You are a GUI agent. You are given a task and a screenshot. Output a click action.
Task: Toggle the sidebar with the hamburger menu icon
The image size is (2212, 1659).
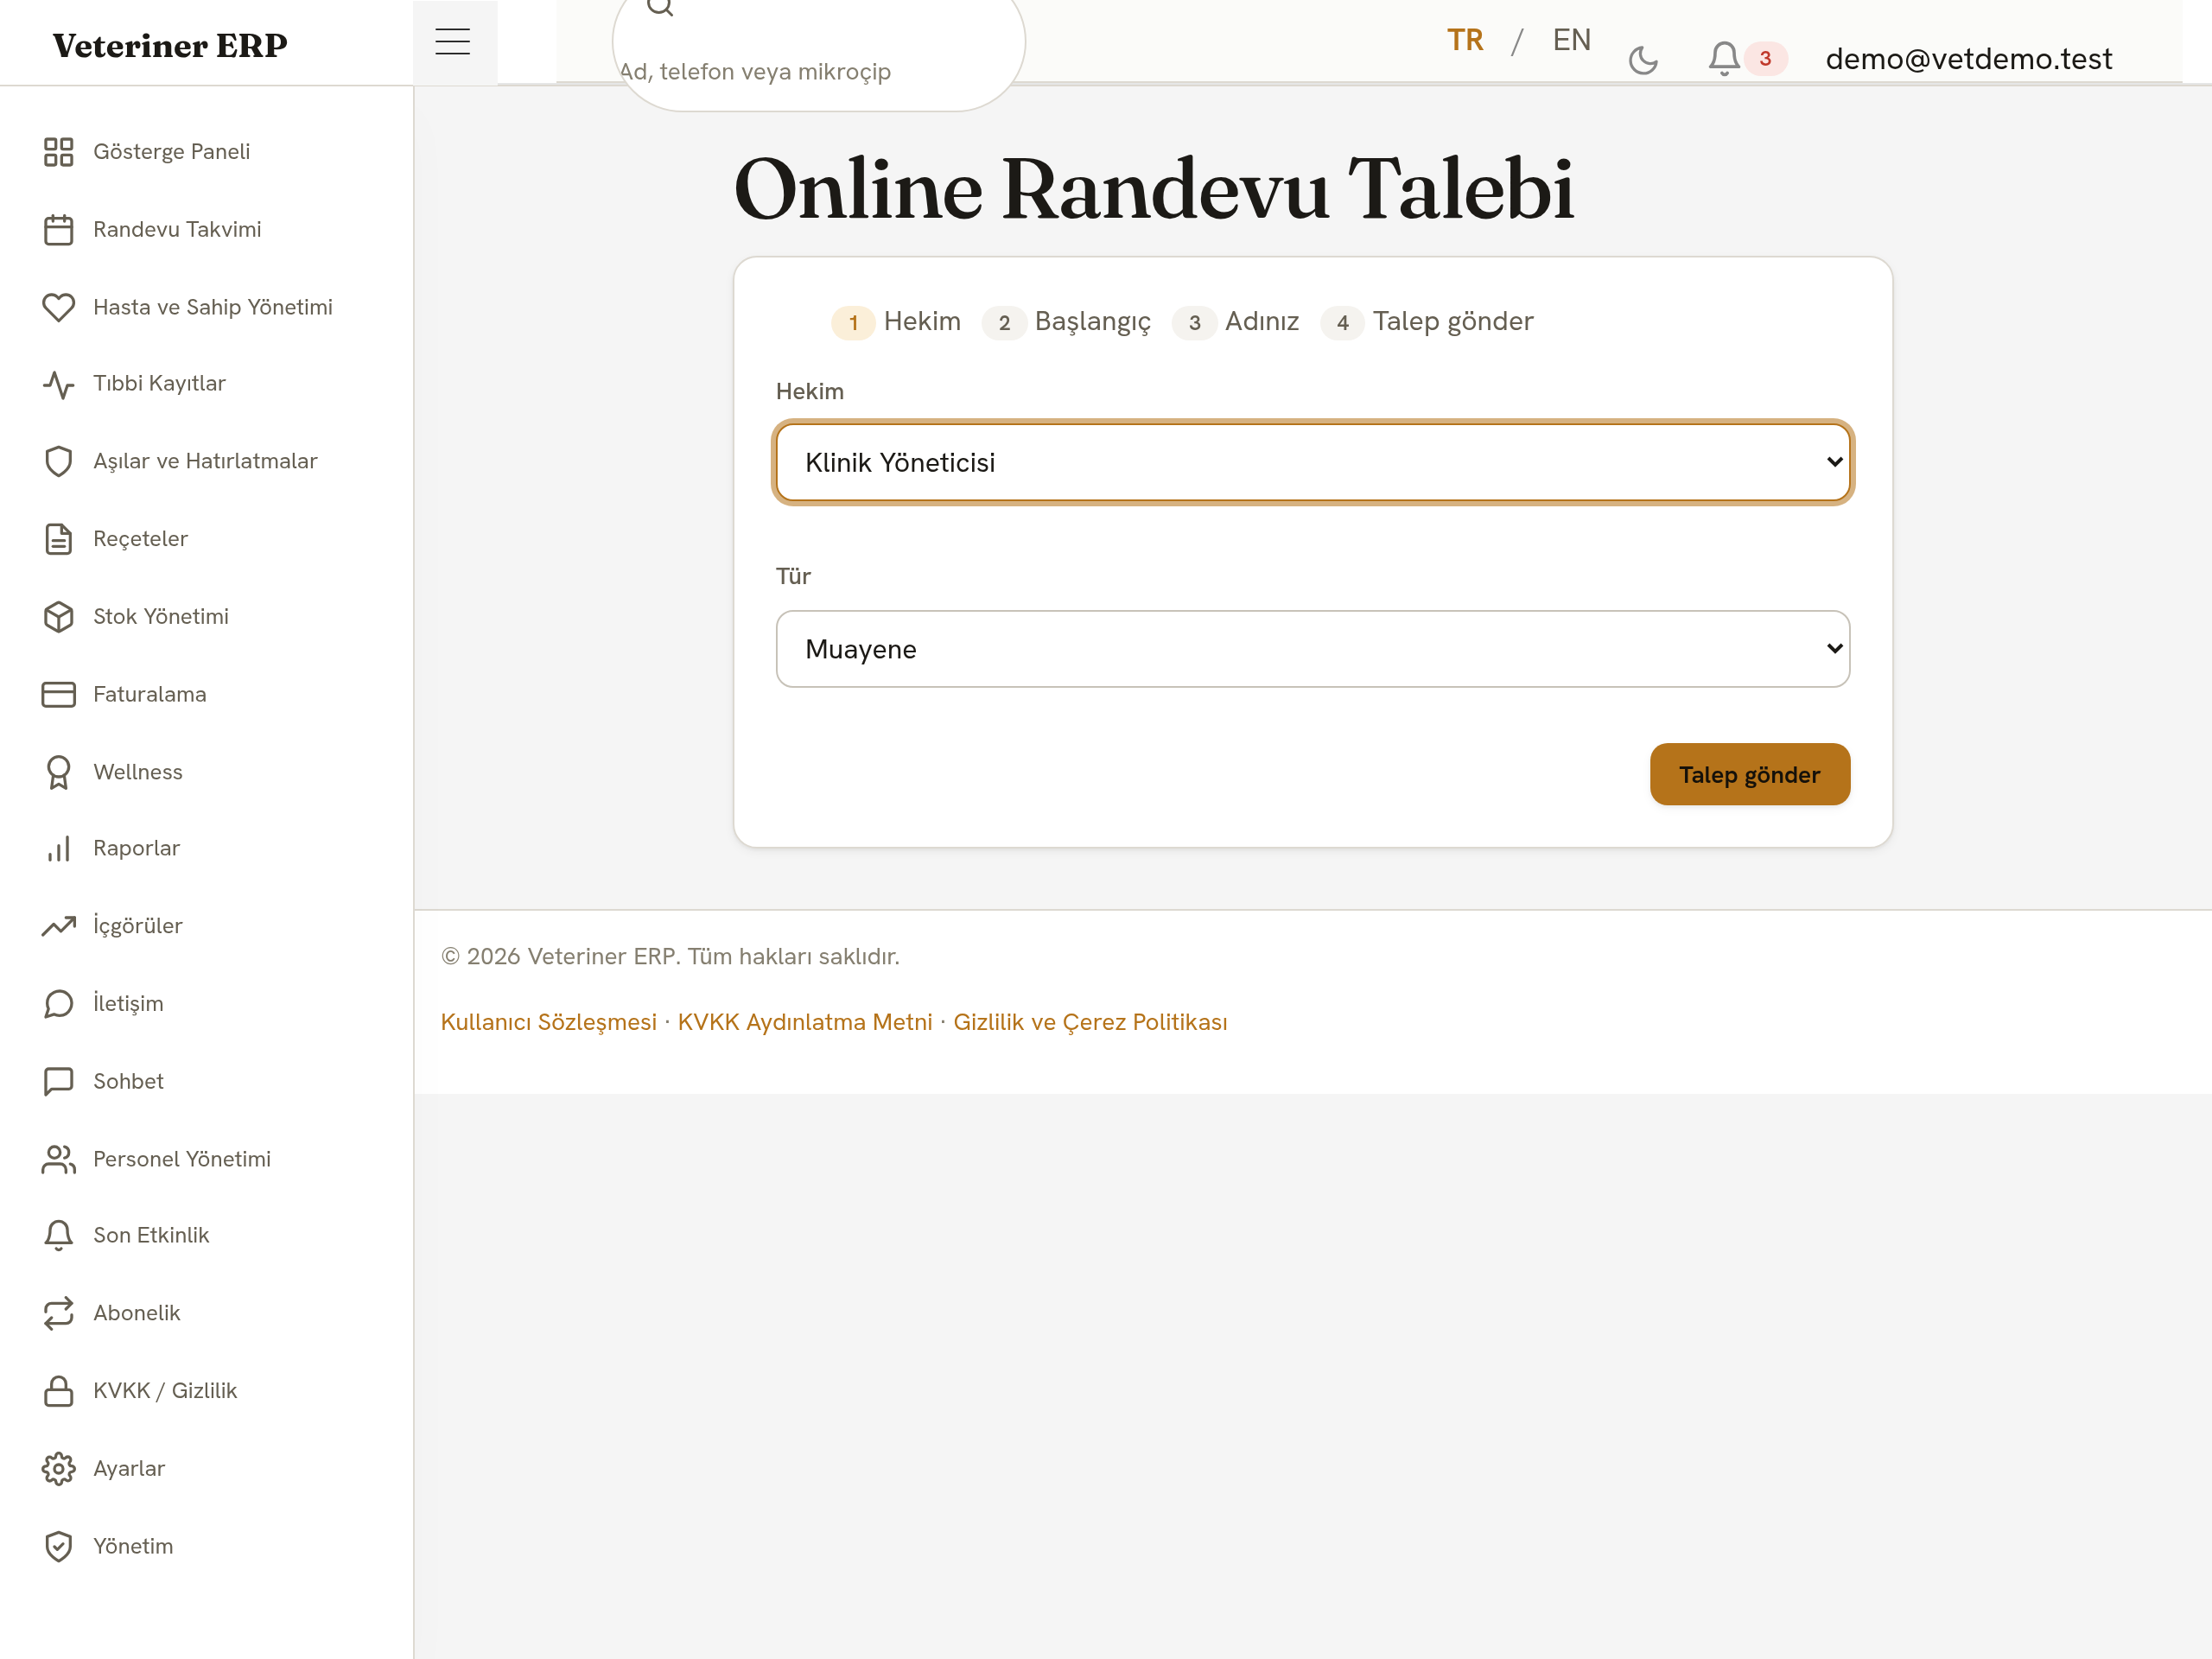(x=453, y=42)
